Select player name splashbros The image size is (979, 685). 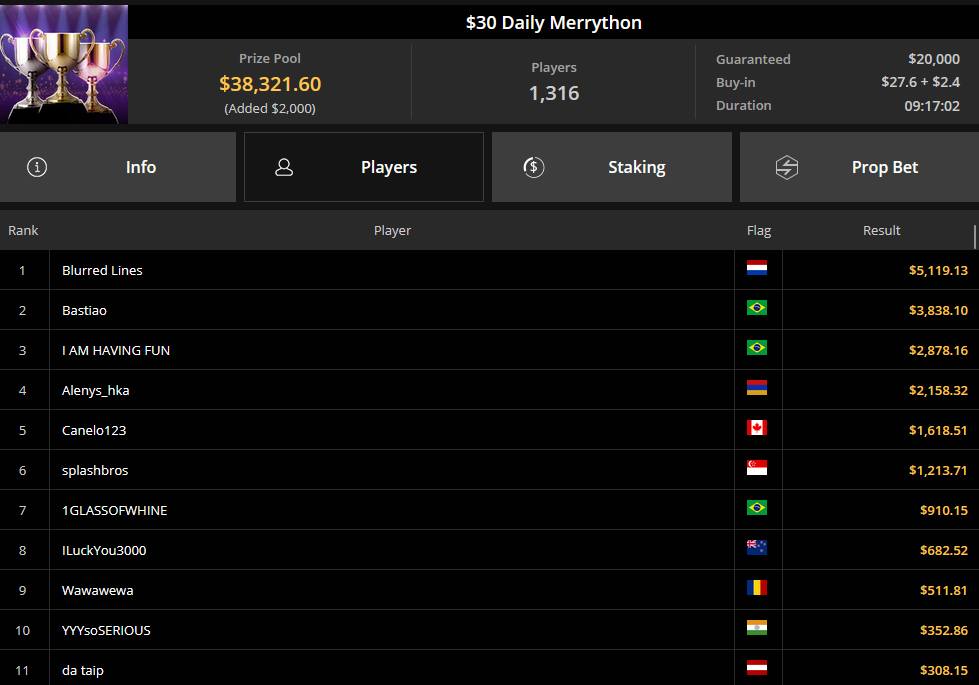click(95, 470)
